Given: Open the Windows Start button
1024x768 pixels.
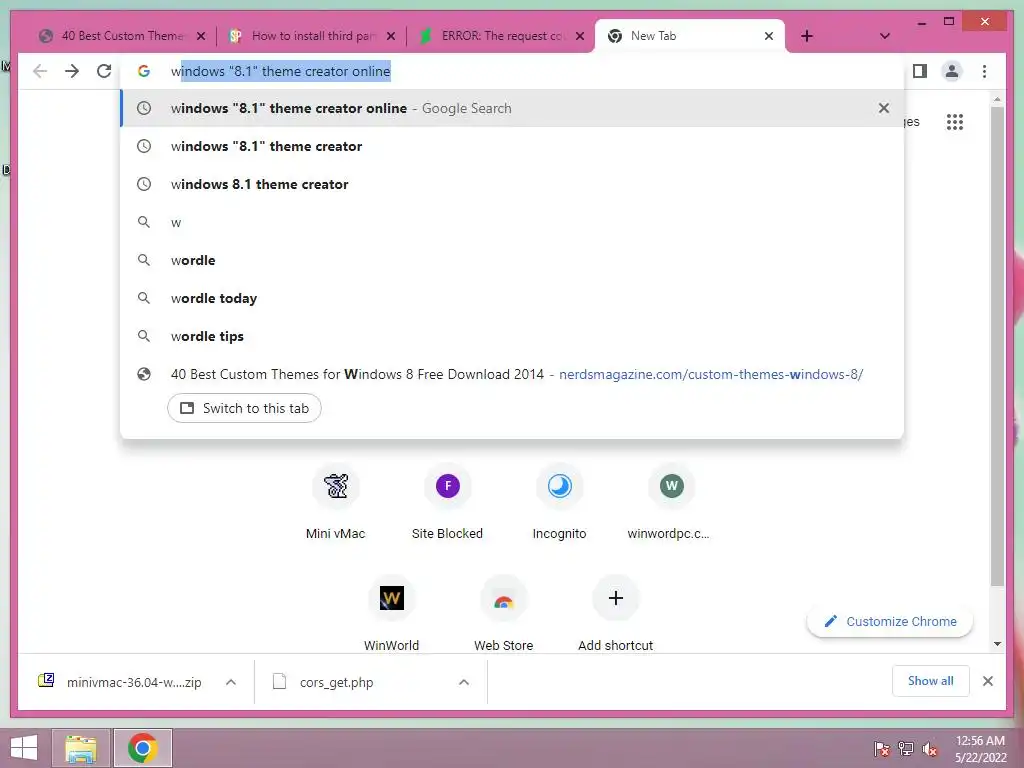Looking at the screenshot, I should (24, 748).
